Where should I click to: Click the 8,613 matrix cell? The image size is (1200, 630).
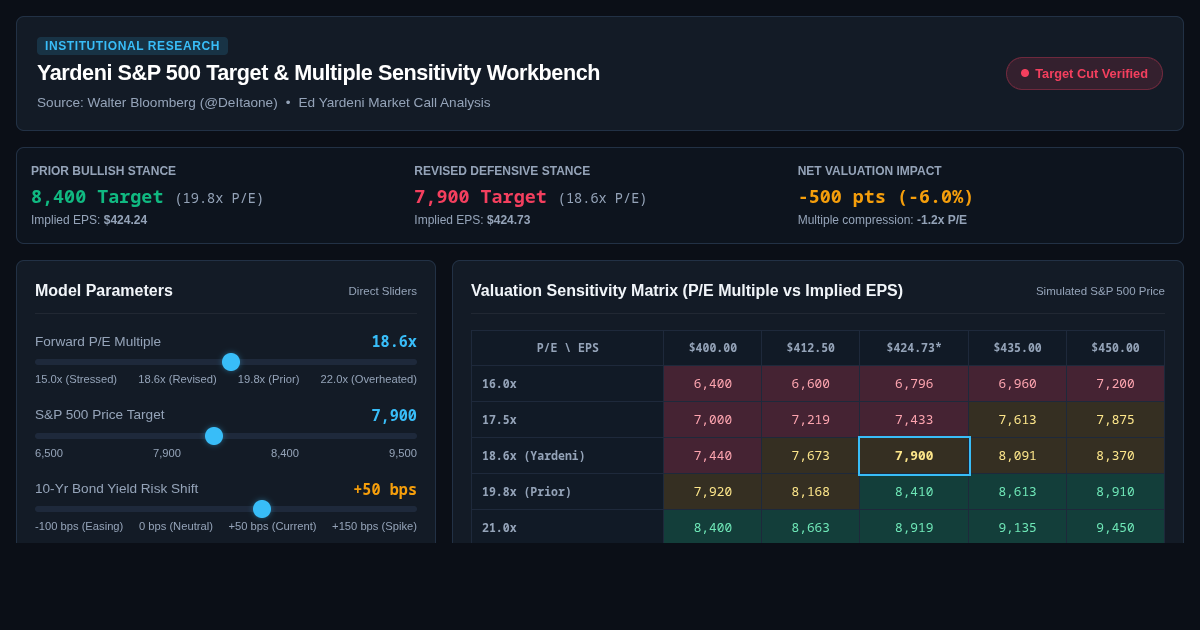tap(1017, 492)
